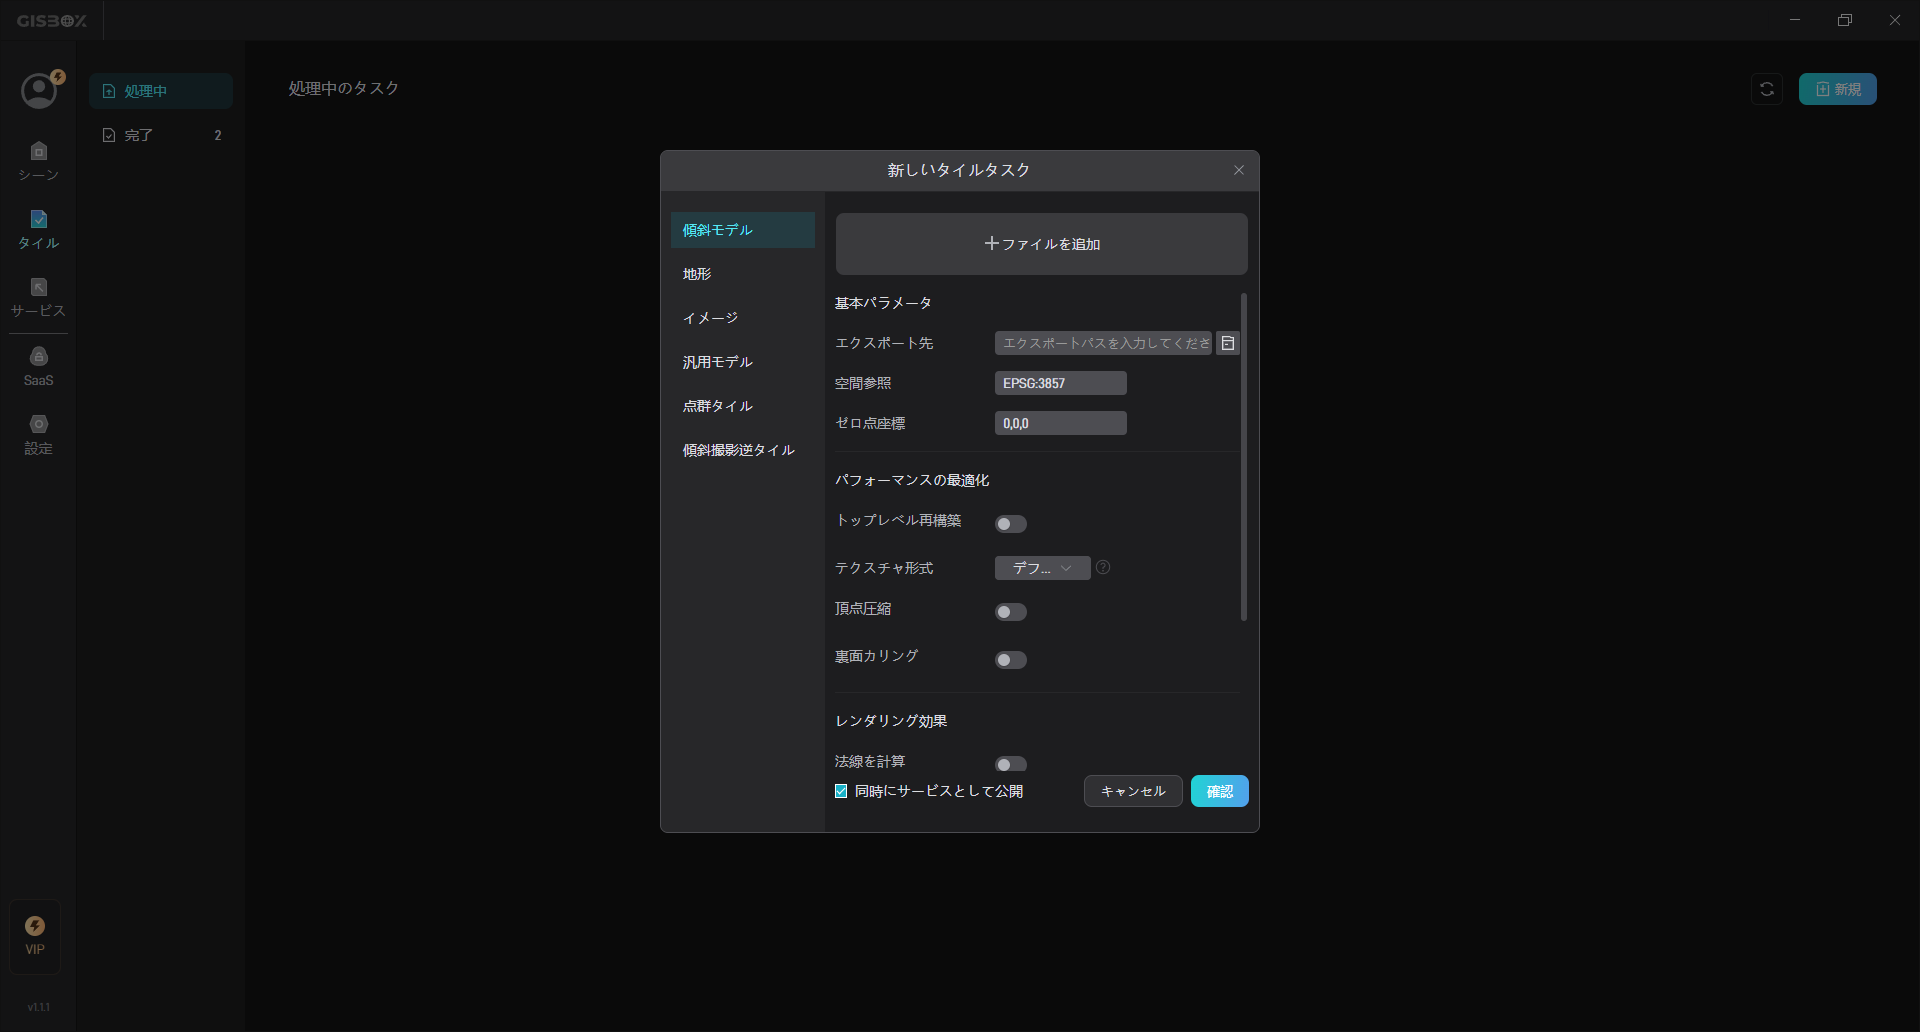Open the SaaS sidebar section
1920x1032 pixels.
[x=38, y=367]
